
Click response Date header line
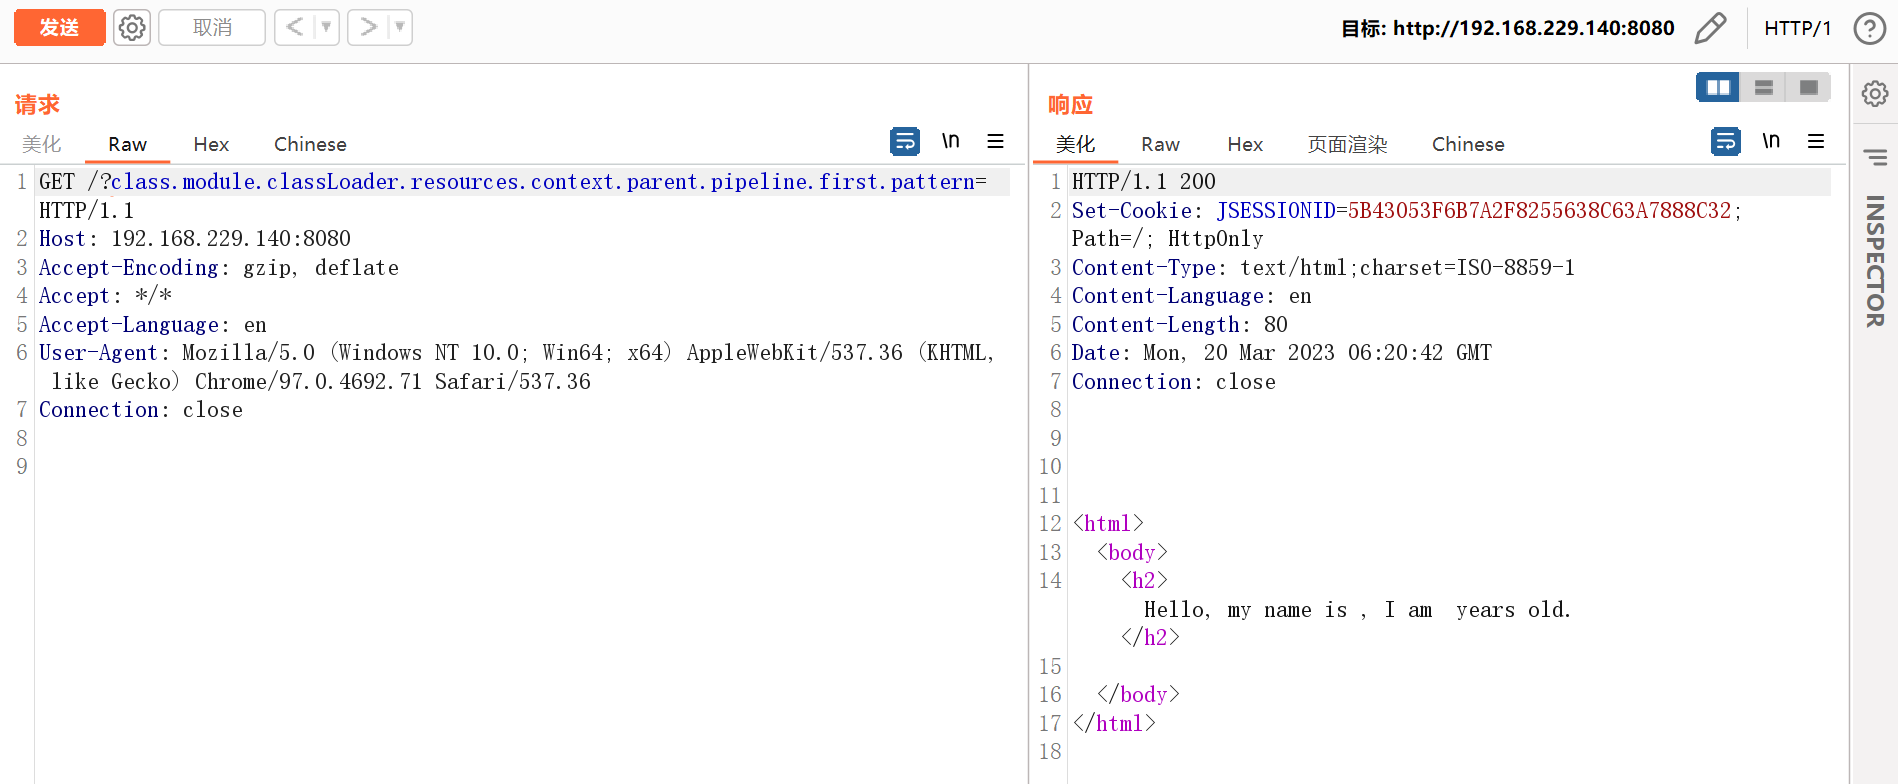coord(1282,353)
